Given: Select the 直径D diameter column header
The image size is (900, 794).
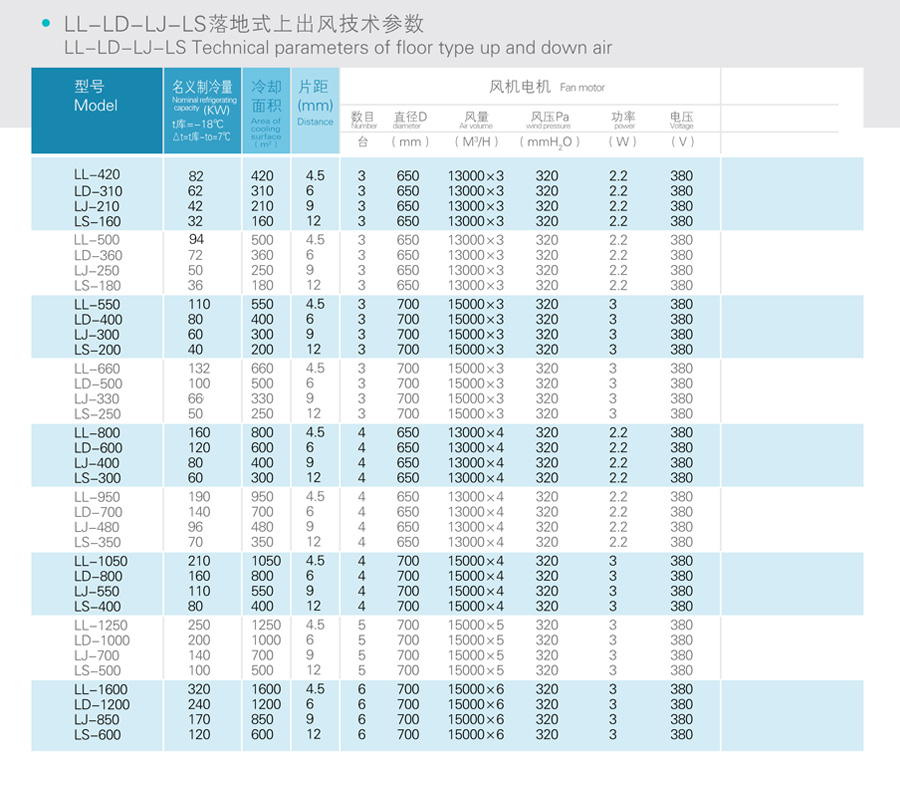Looking at the screenshot, I should pos(408,119).
